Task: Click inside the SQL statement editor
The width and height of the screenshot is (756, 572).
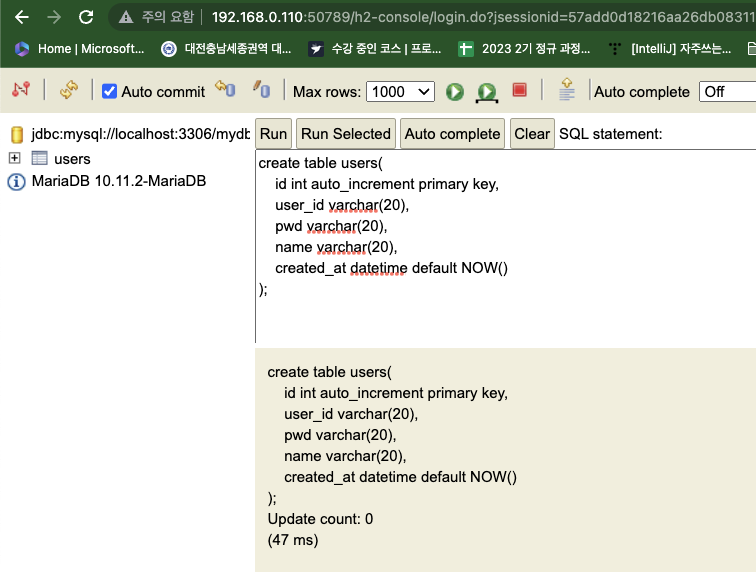Action: coord(505,246)
